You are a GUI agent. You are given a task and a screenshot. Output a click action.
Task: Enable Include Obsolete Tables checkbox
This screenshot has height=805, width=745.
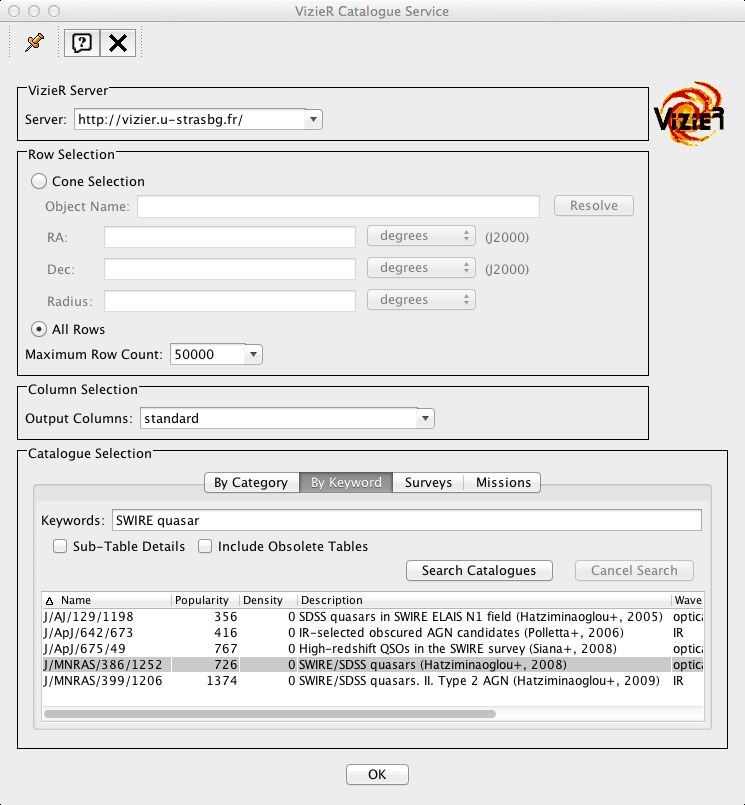pos(205,546)
